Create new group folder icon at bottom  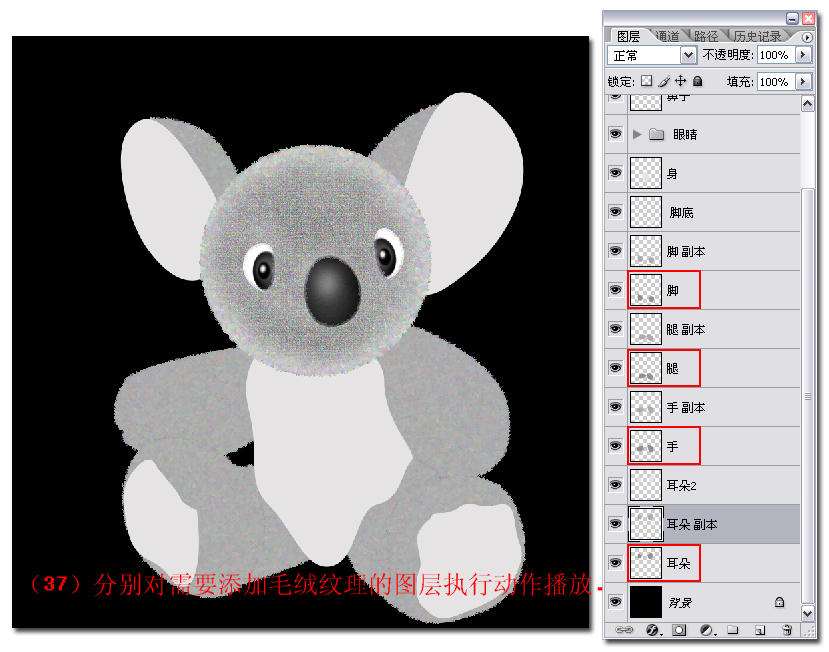pos(732,630)
